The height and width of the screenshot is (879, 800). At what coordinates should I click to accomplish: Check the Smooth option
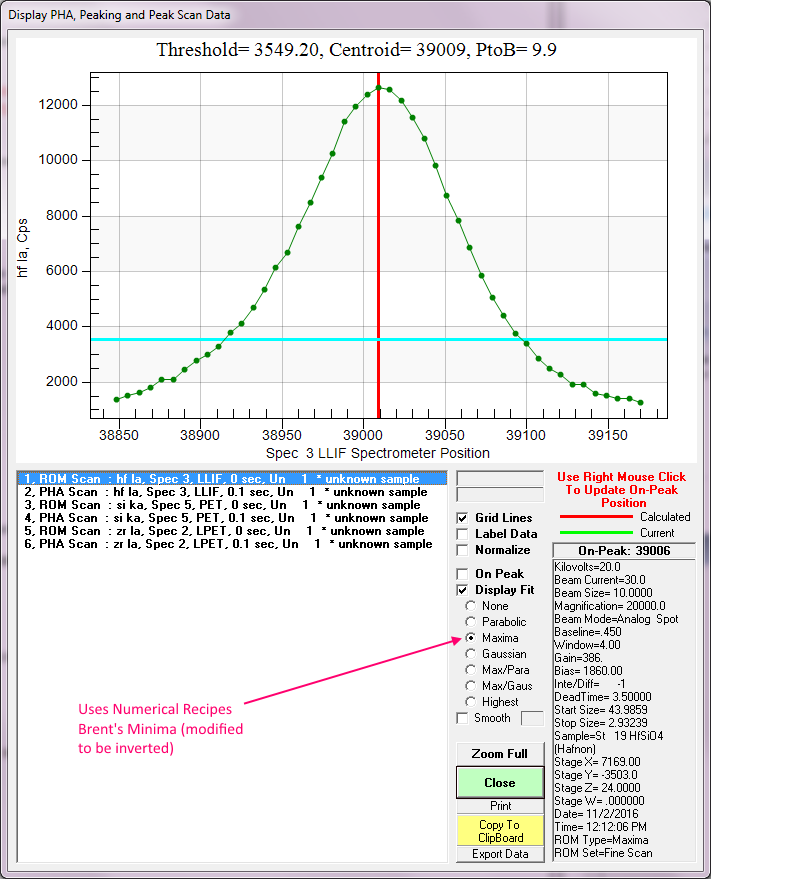(x=462, y=718)
